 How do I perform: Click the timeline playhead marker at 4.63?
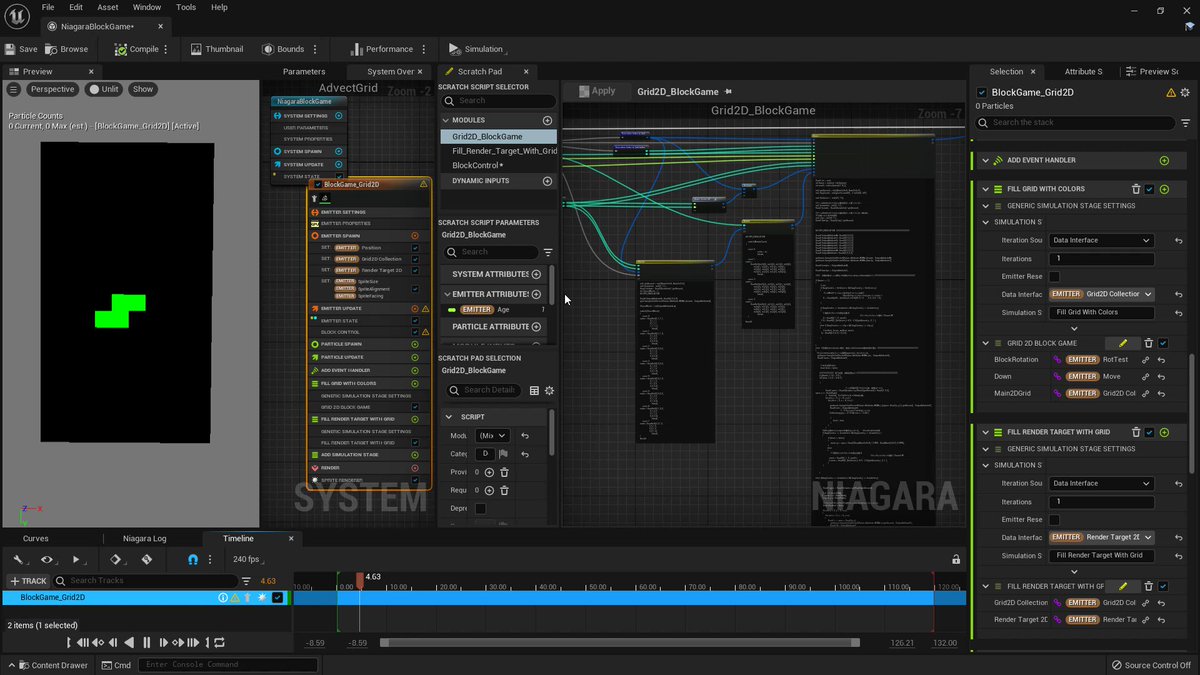(x=360, y=578)
